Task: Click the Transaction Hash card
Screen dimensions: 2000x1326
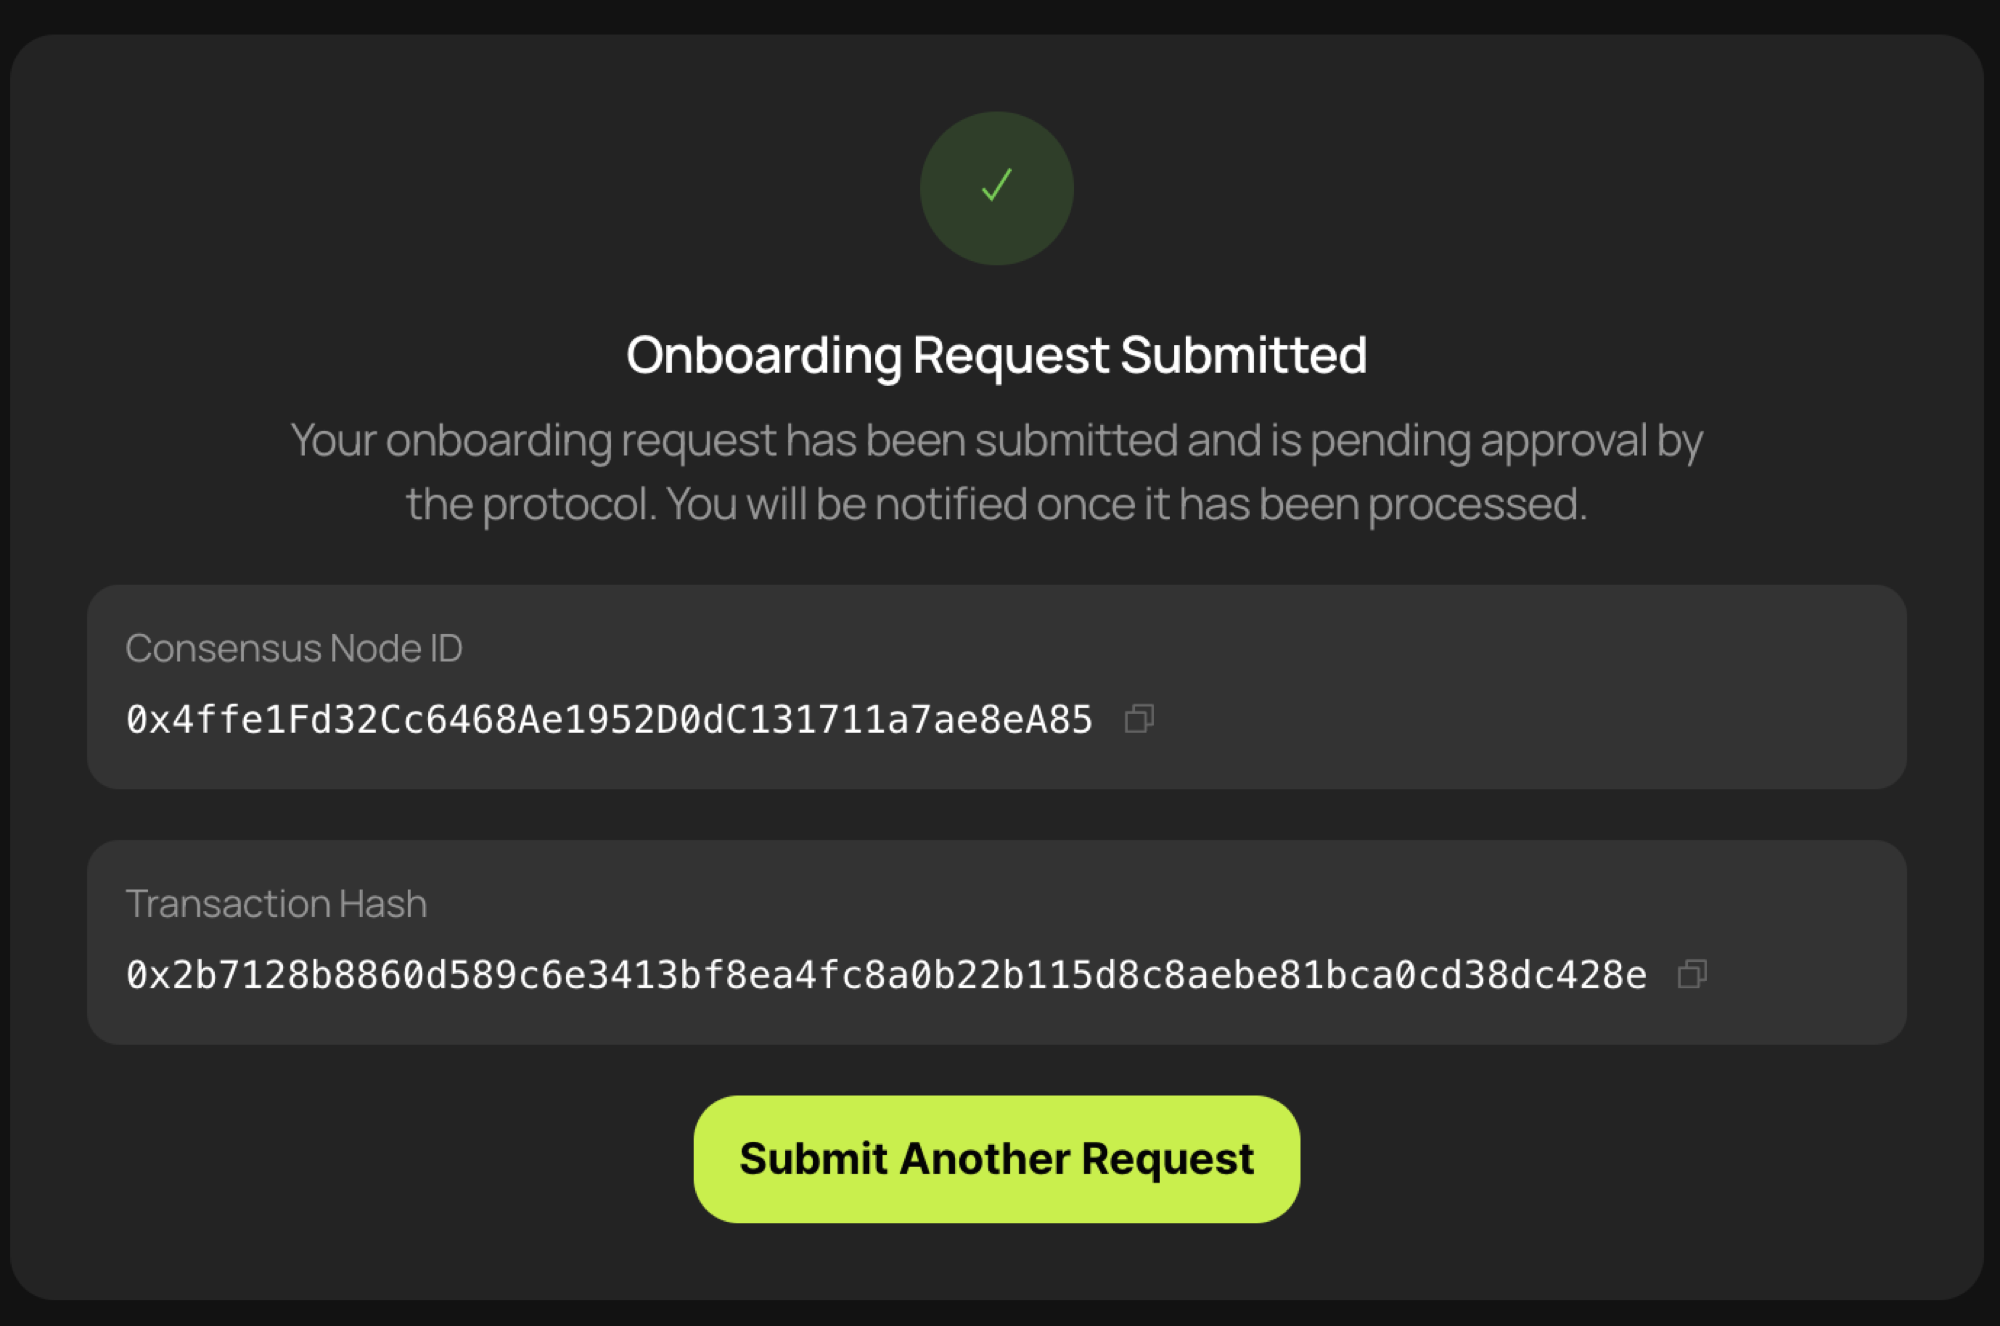Action: 1000,941
